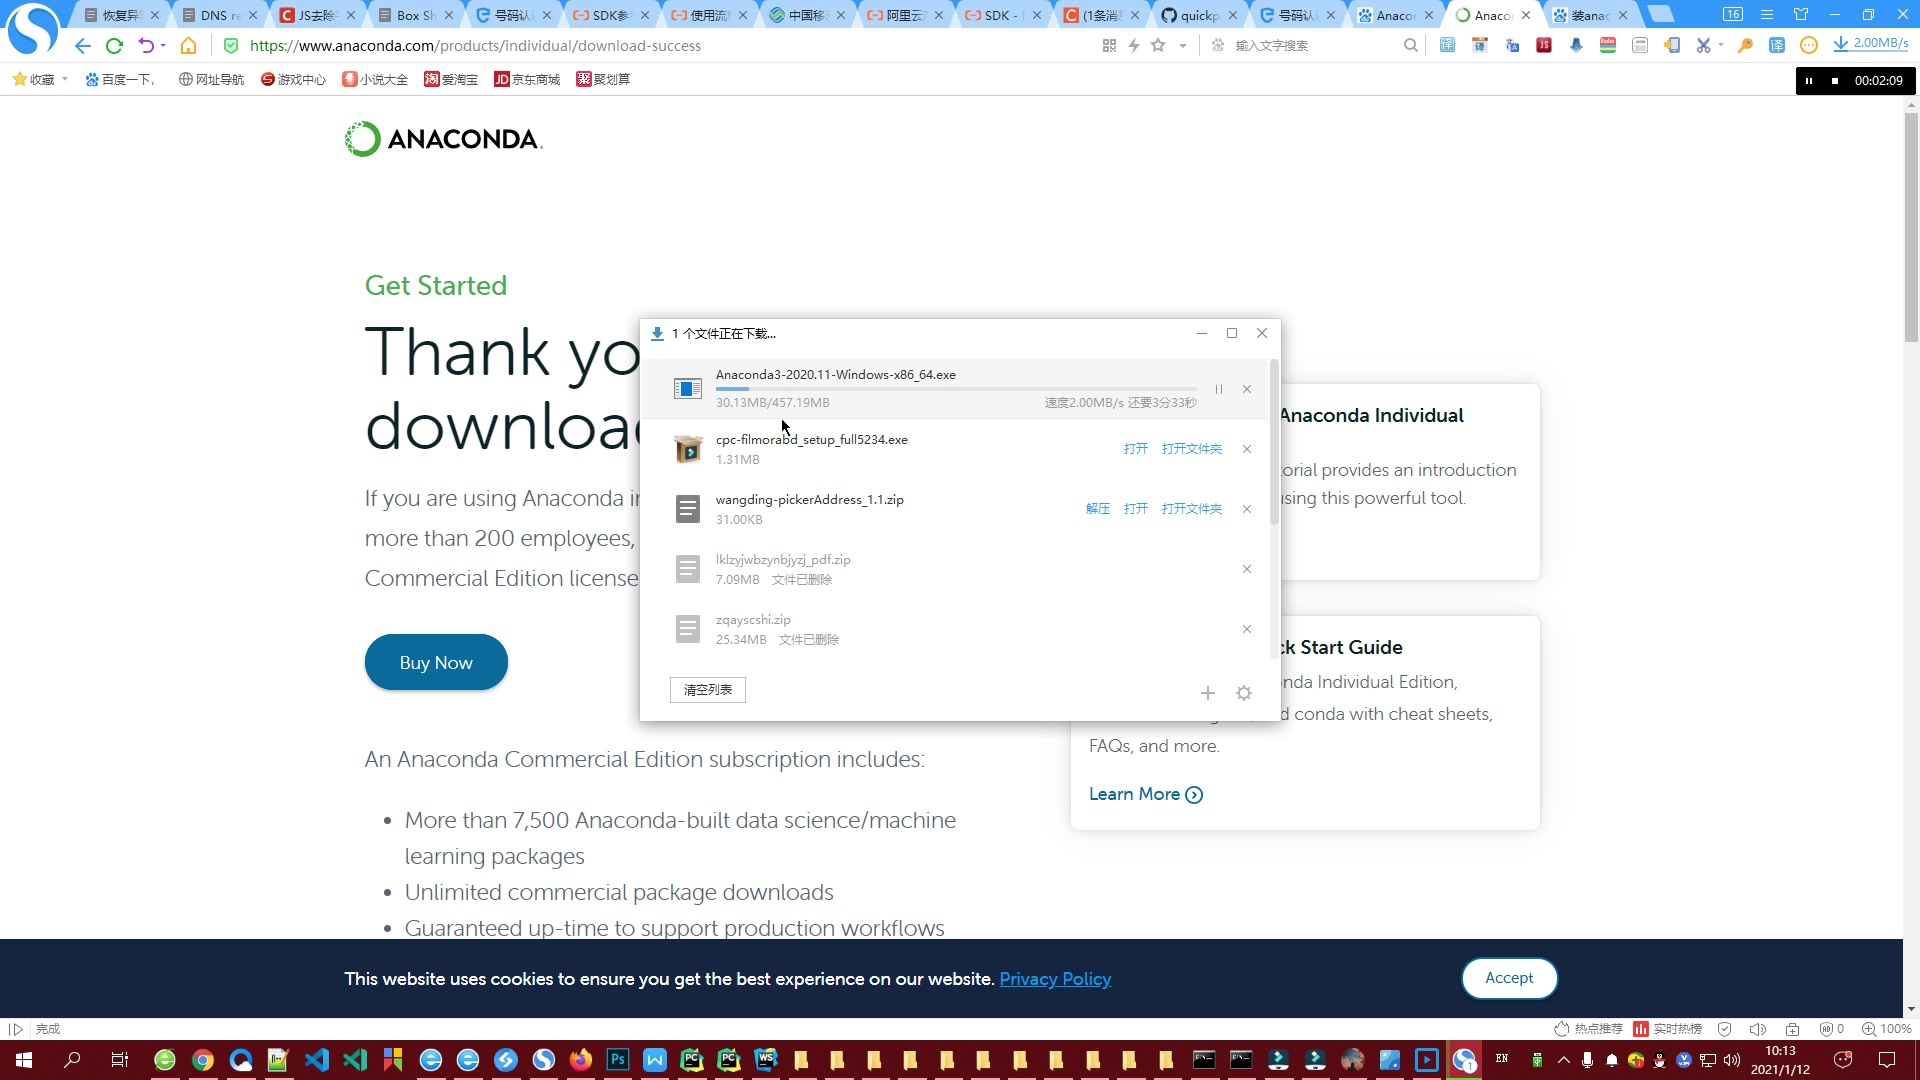Remove Anaconda3-2020.11 from download list

pyautogui.click(x=1247, y=389)
